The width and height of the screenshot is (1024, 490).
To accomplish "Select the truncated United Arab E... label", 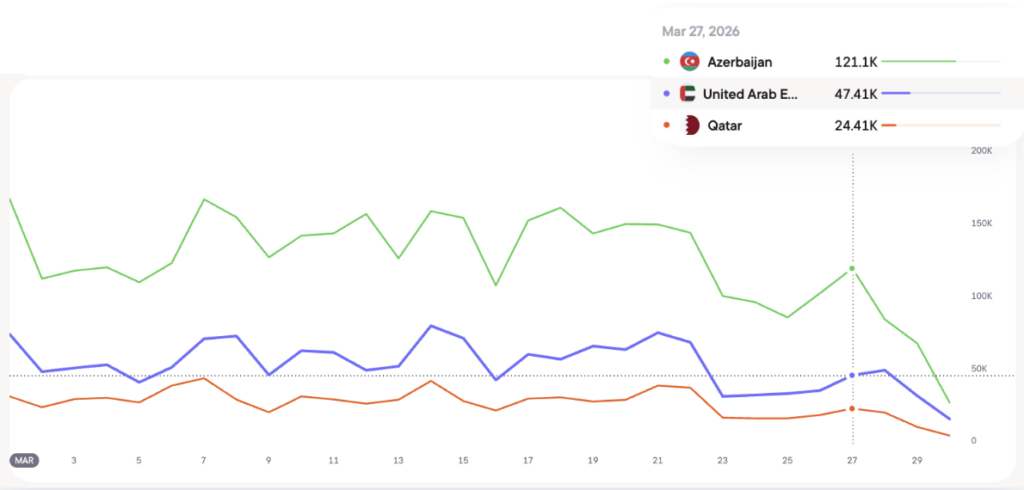I will 751,94.
